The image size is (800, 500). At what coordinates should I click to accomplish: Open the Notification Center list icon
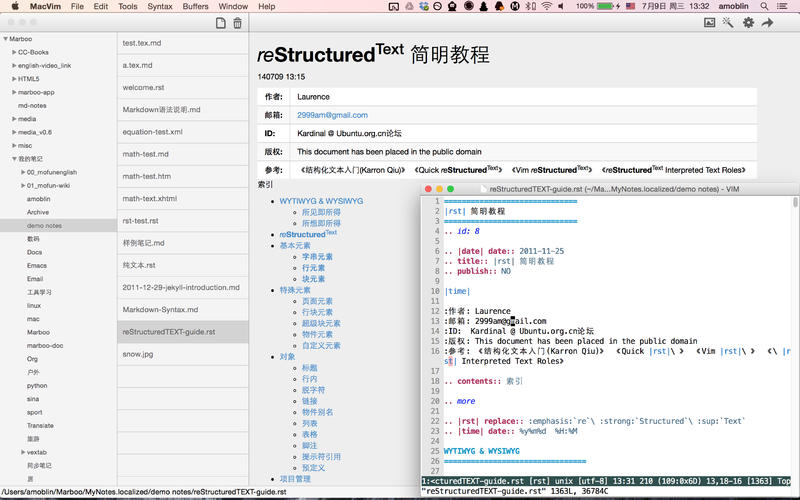782,6
